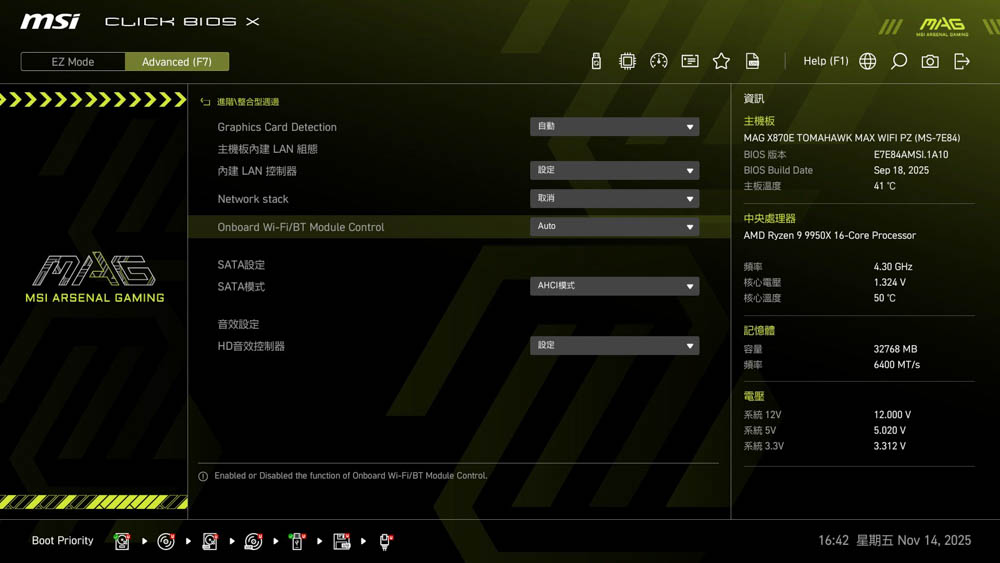Screen dimensions: 1000x563
Task: Expand the Network stack dropdown
Action: (614, 199)
